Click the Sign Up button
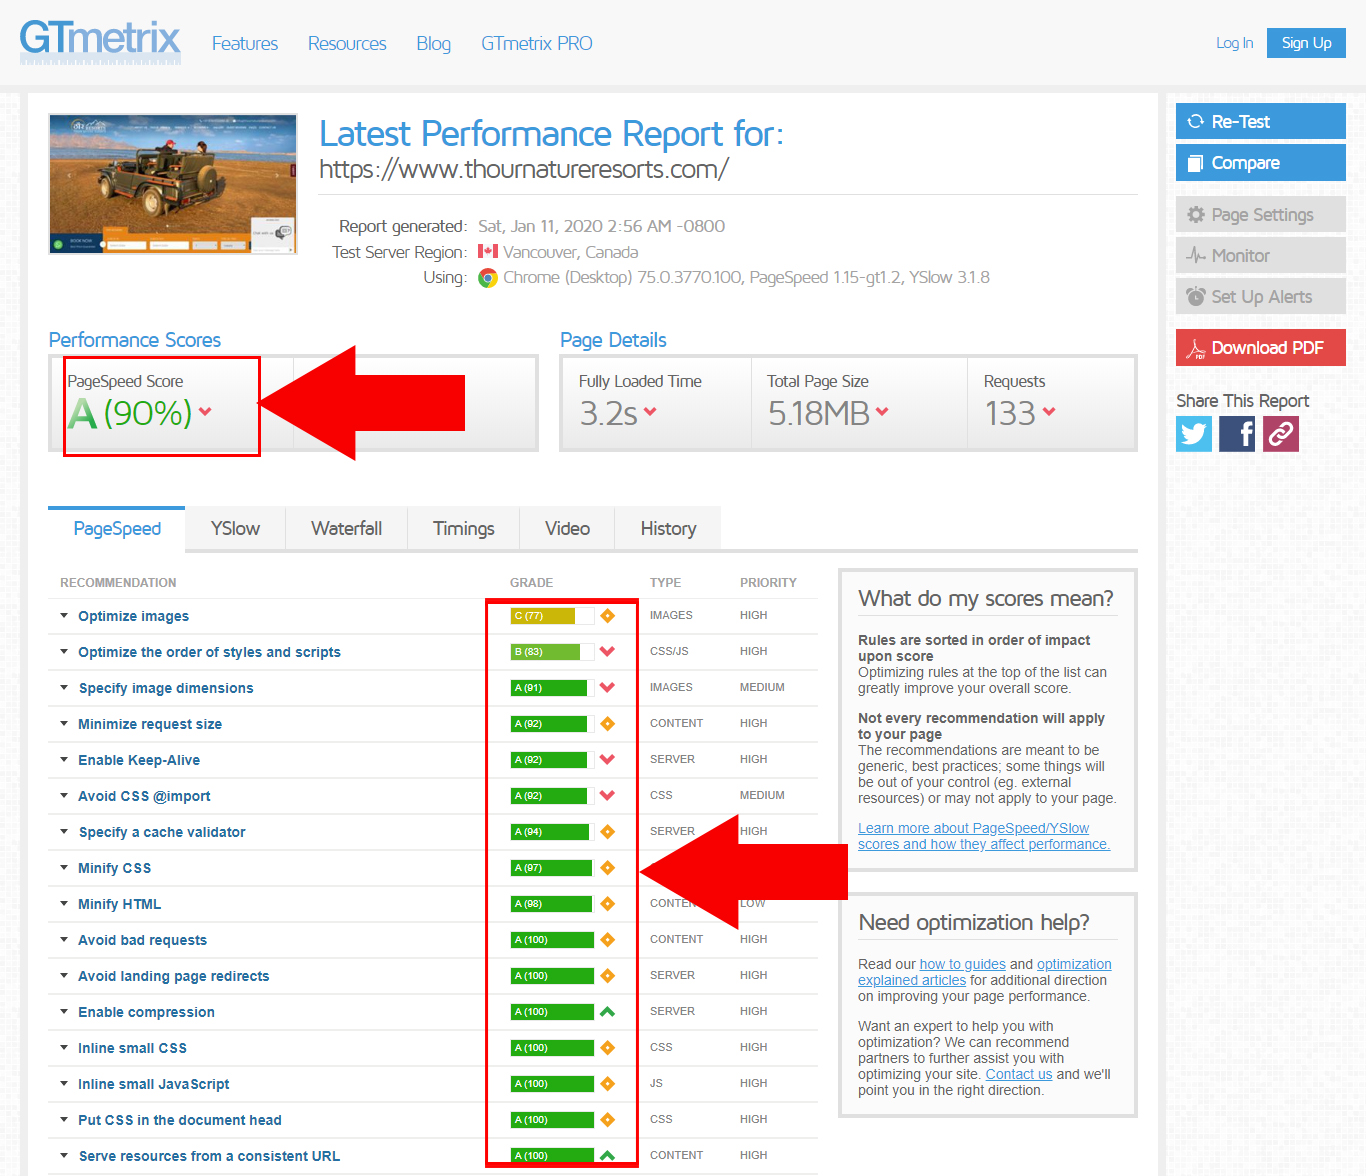 (1306, 43)
